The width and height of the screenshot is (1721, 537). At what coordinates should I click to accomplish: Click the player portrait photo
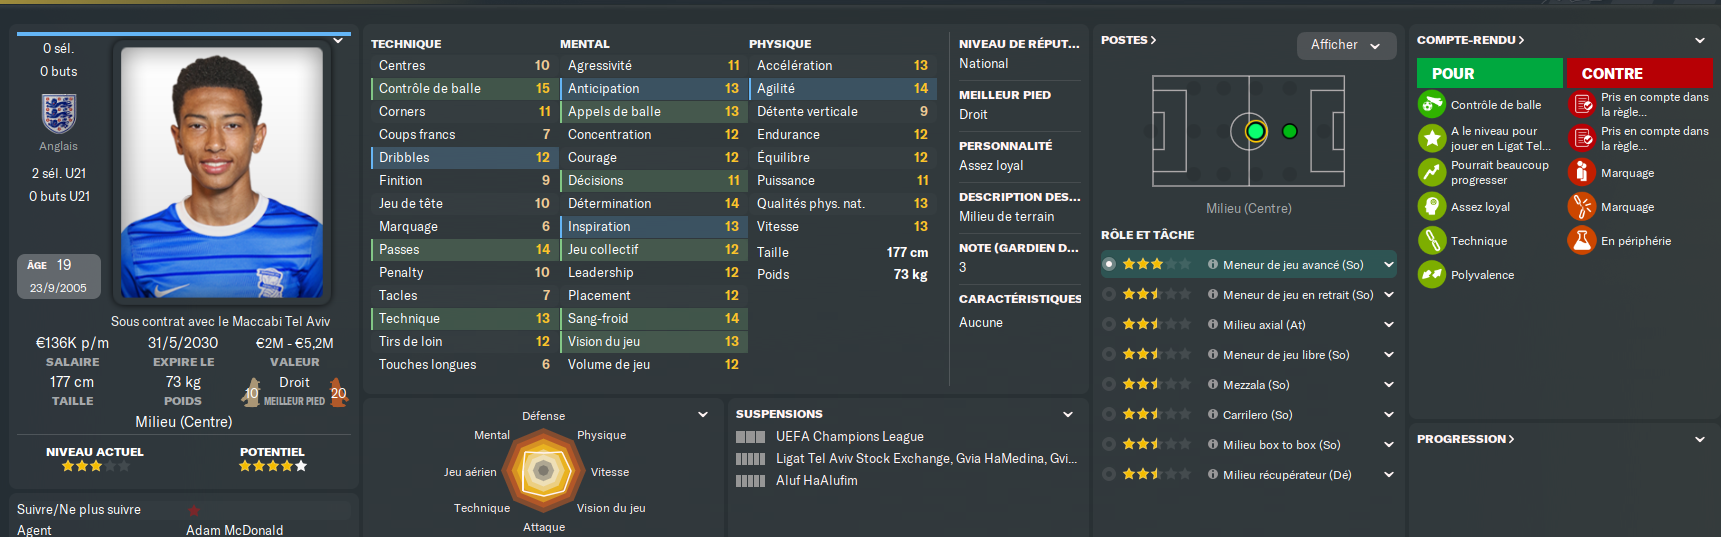[x=222, y=172]
